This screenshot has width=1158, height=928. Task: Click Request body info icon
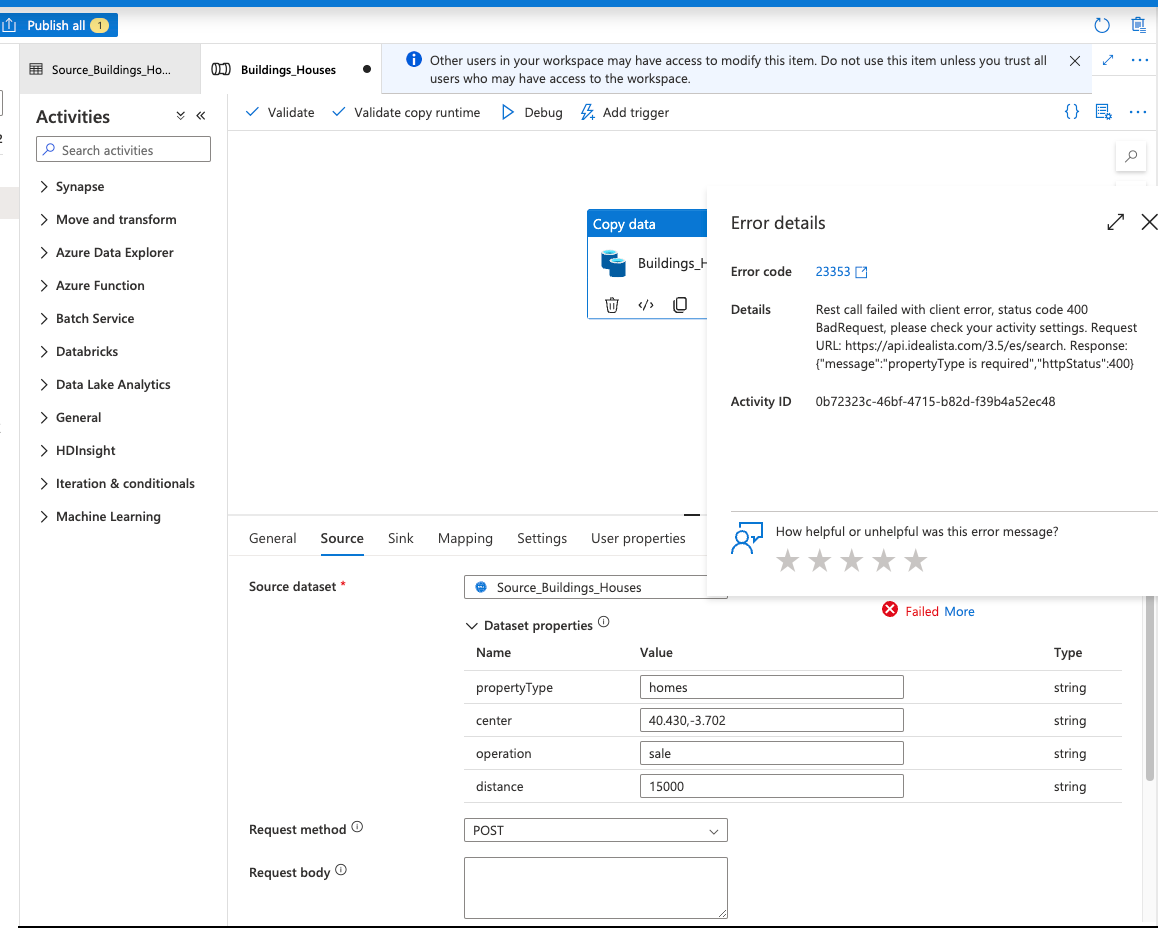[340, 870]
